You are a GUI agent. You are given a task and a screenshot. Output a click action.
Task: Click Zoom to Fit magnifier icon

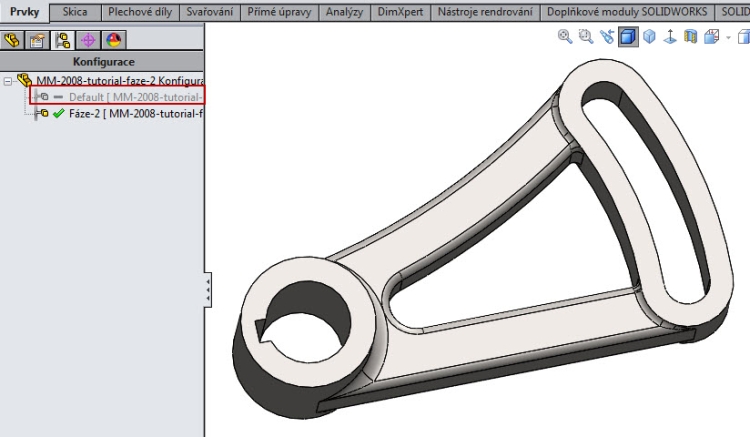pos(565,37)
